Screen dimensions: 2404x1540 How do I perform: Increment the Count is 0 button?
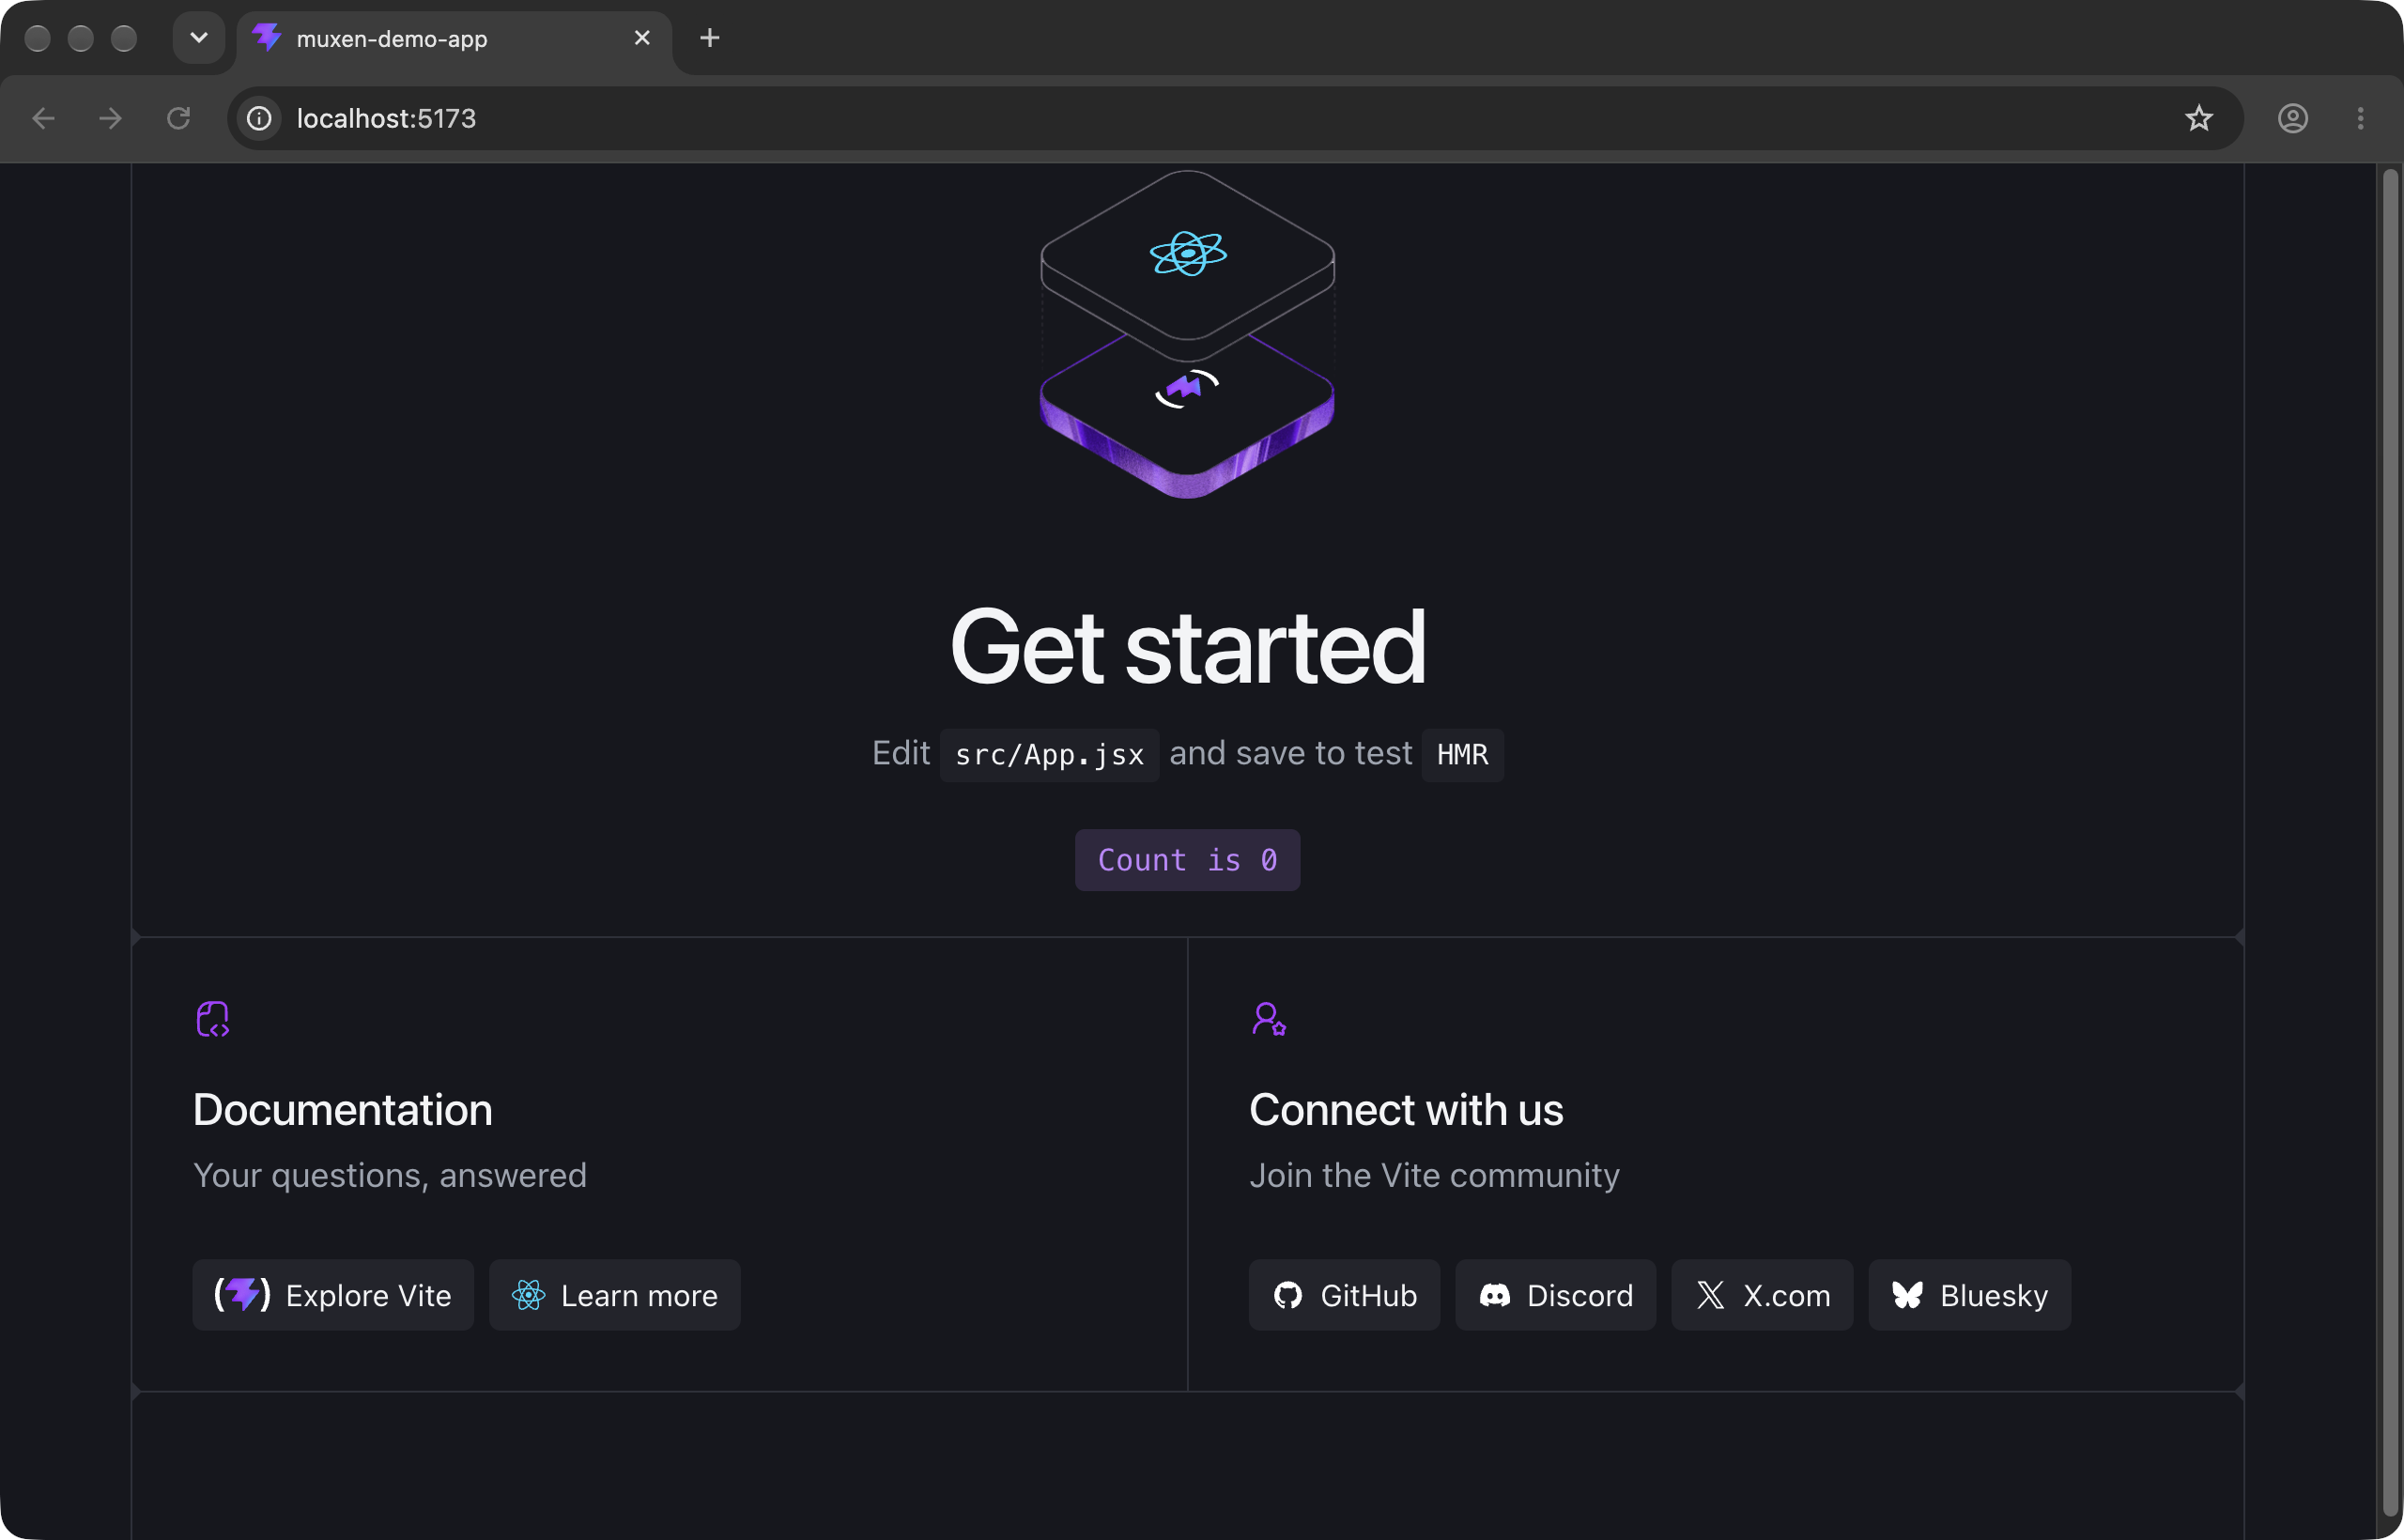tap(1187, 859)
